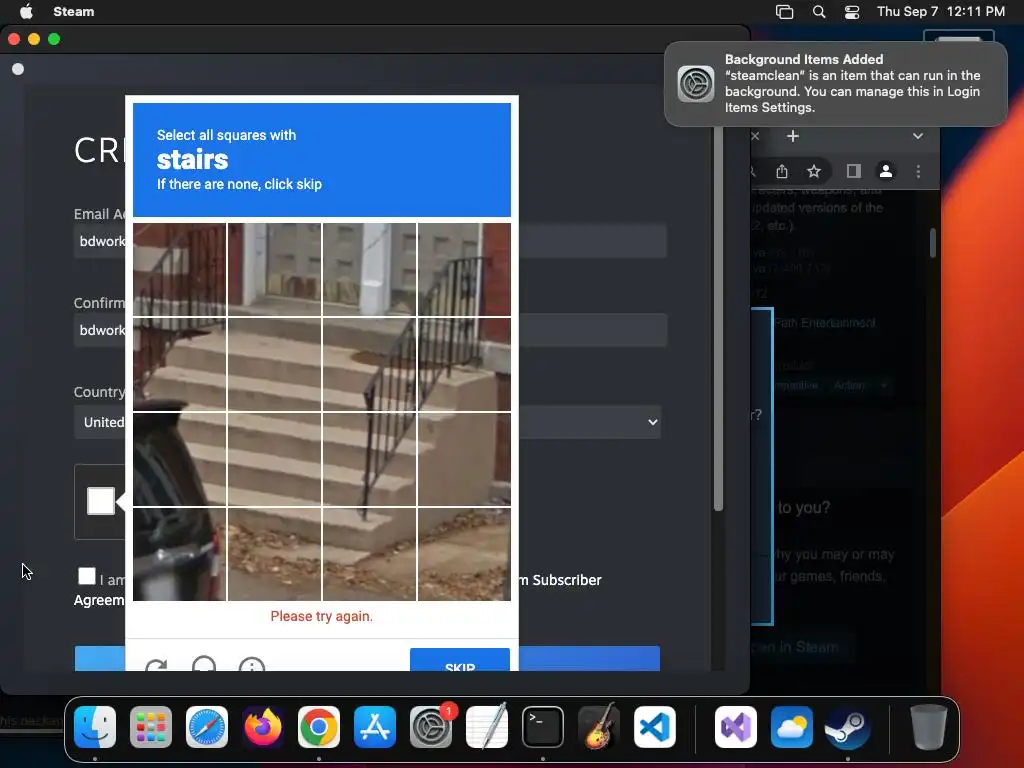This screenshot has height=768, width=1024.
Task: Click the share icon in Chrome toolbar
Action: [x=782, y=171]
